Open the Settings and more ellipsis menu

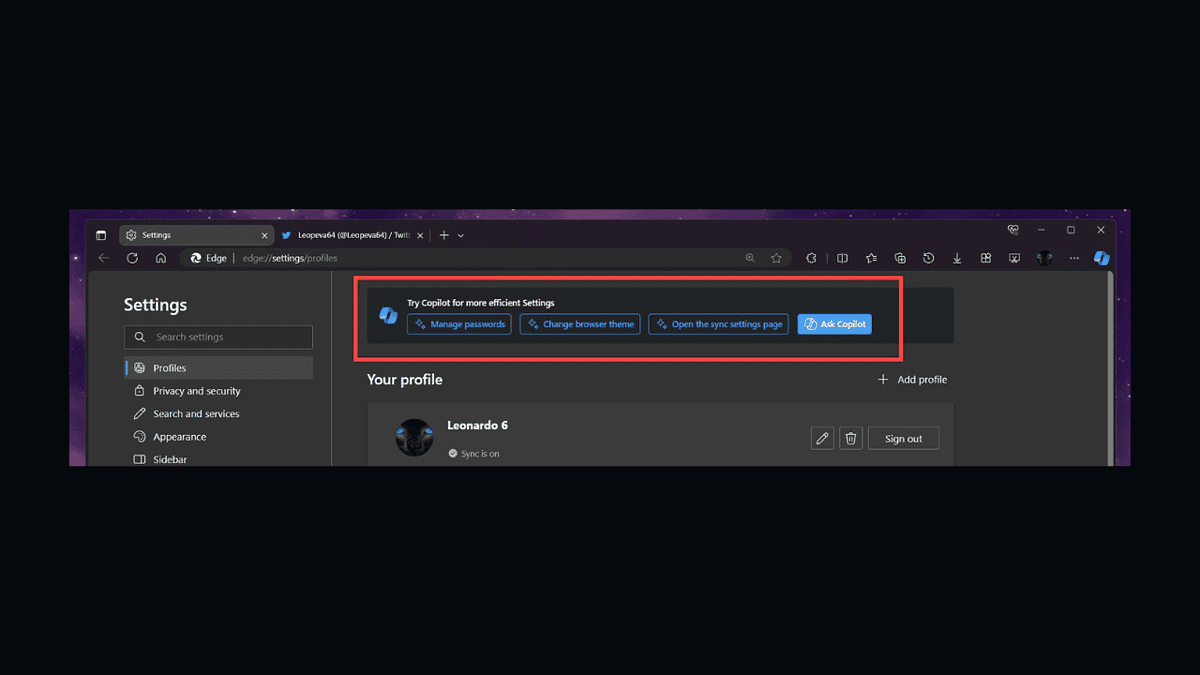click(1074, 258)
